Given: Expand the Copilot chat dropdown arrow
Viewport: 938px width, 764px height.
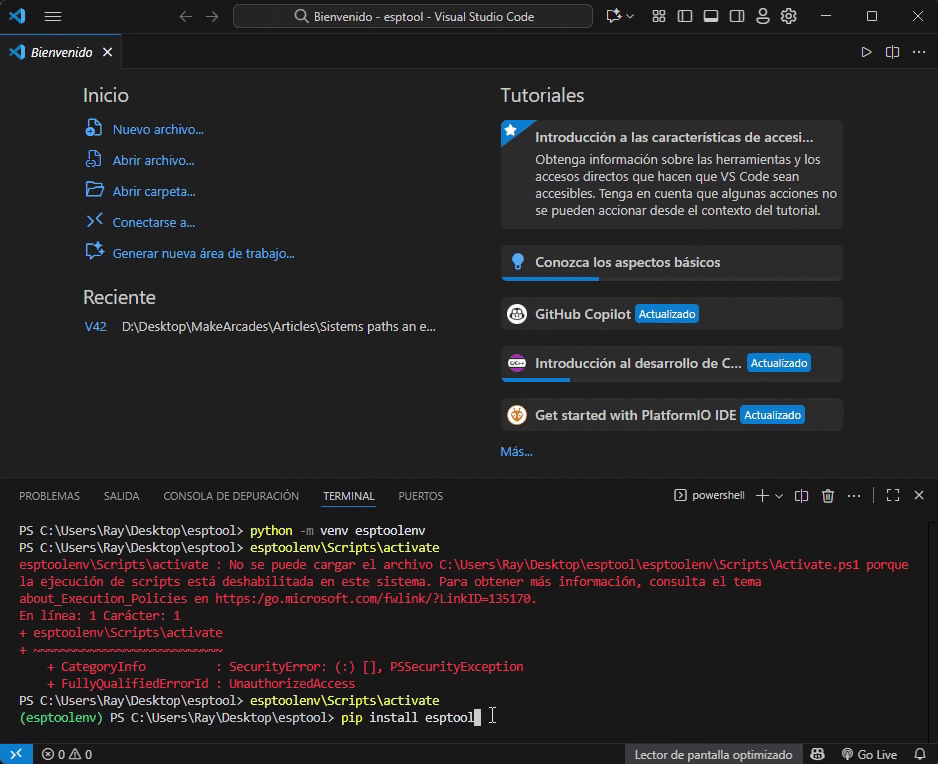Looking at the screenshot, I should [630, 17].
